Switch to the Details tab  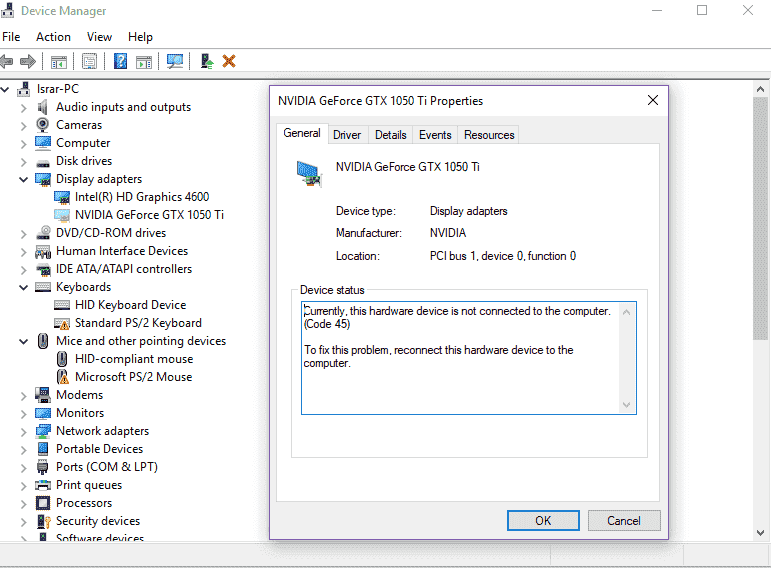(x=390, y=135)
